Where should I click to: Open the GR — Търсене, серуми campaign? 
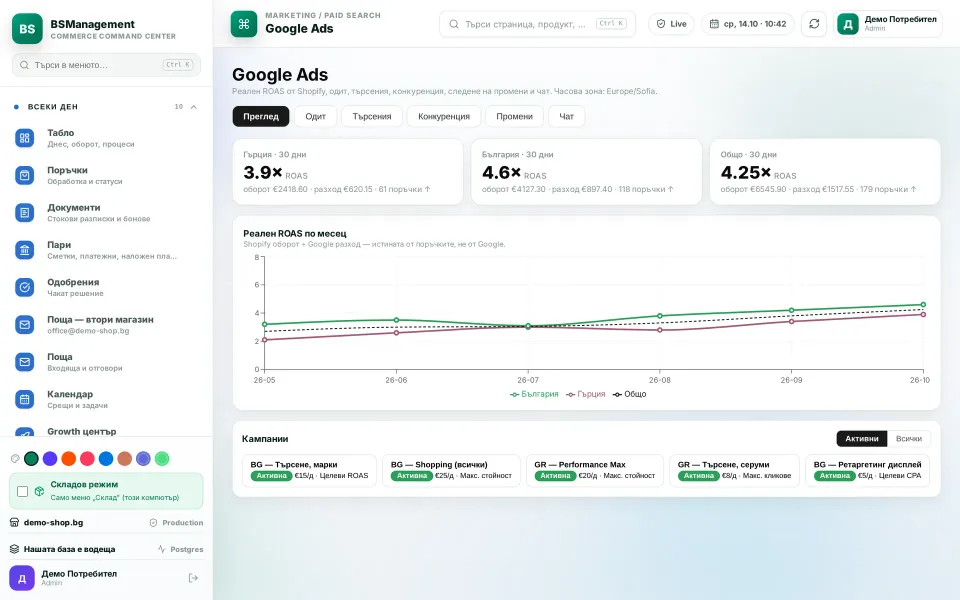coord(734,470)
